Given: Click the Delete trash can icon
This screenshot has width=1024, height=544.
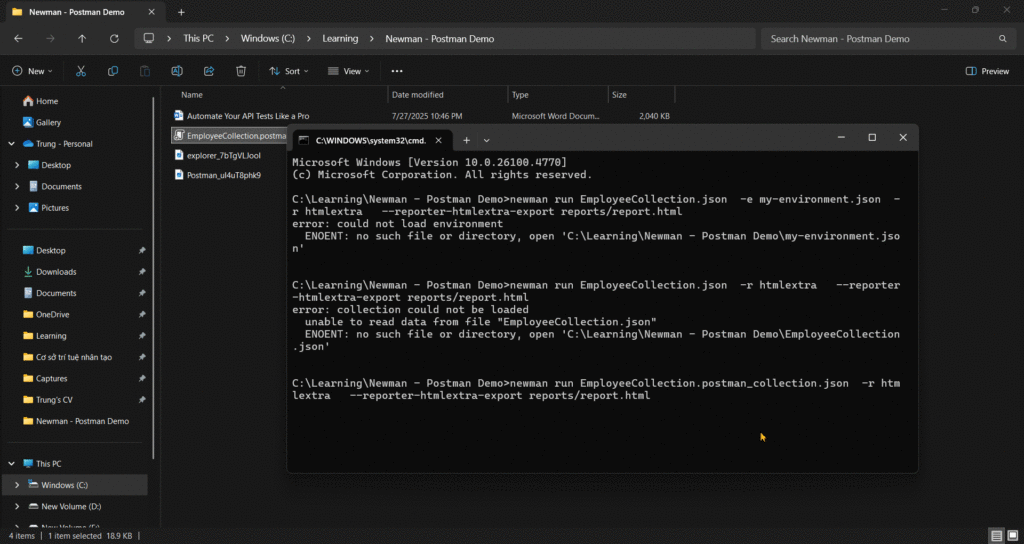Looking at the screenshot, I should click(241, 71).
